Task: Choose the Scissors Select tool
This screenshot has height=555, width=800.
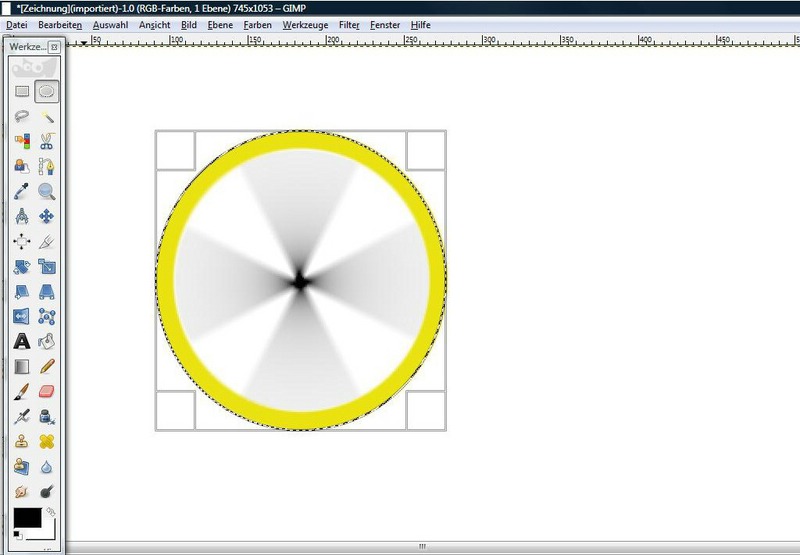Action: 46,141
